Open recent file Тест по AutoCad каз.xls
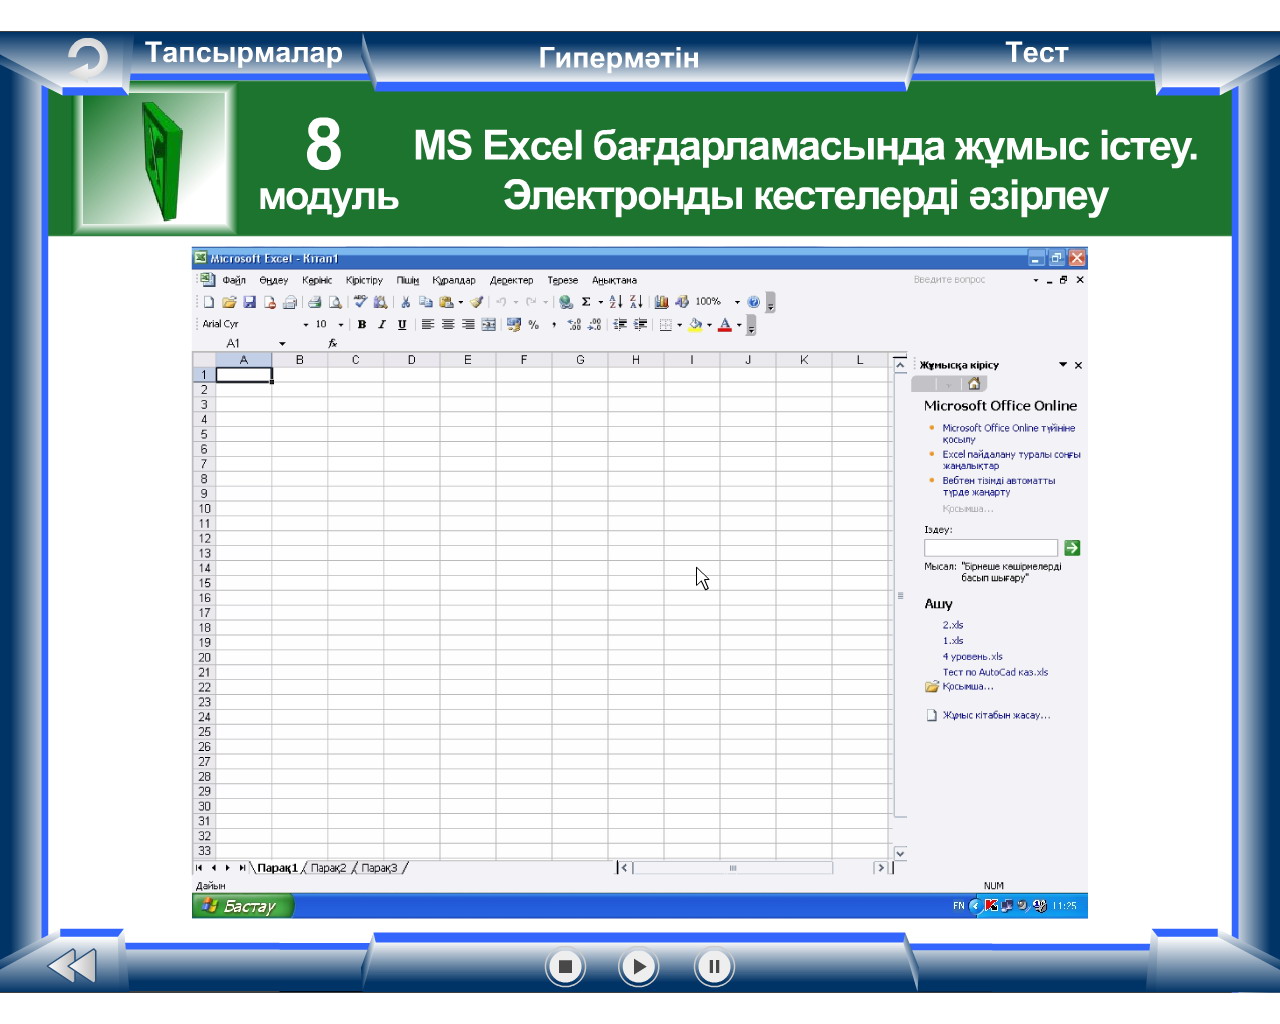 [995, 672]
